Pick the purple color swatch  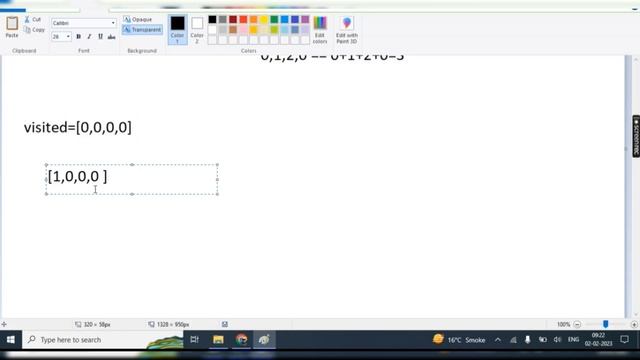click(305, 19)
